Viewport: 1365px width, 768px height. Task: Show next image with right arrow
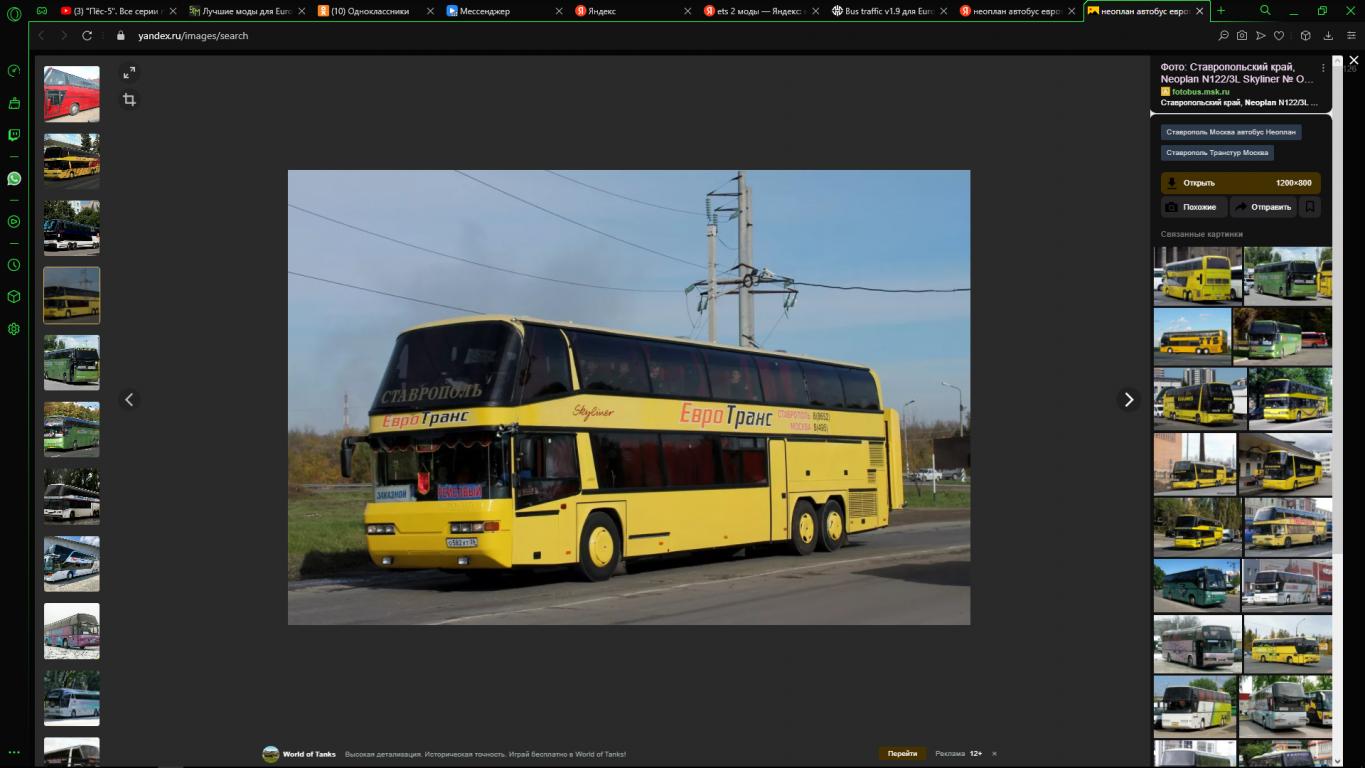pos(1128,400)
